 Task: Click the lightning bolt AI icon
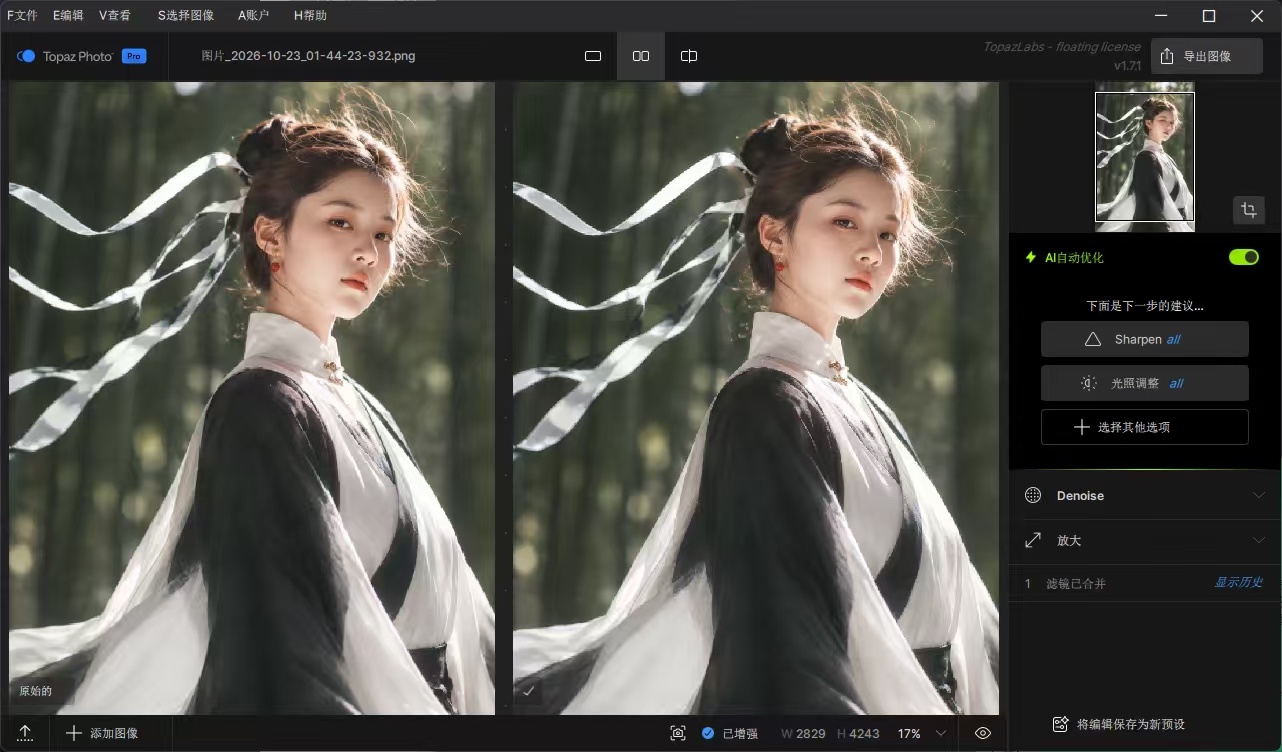pos(1031,258)
